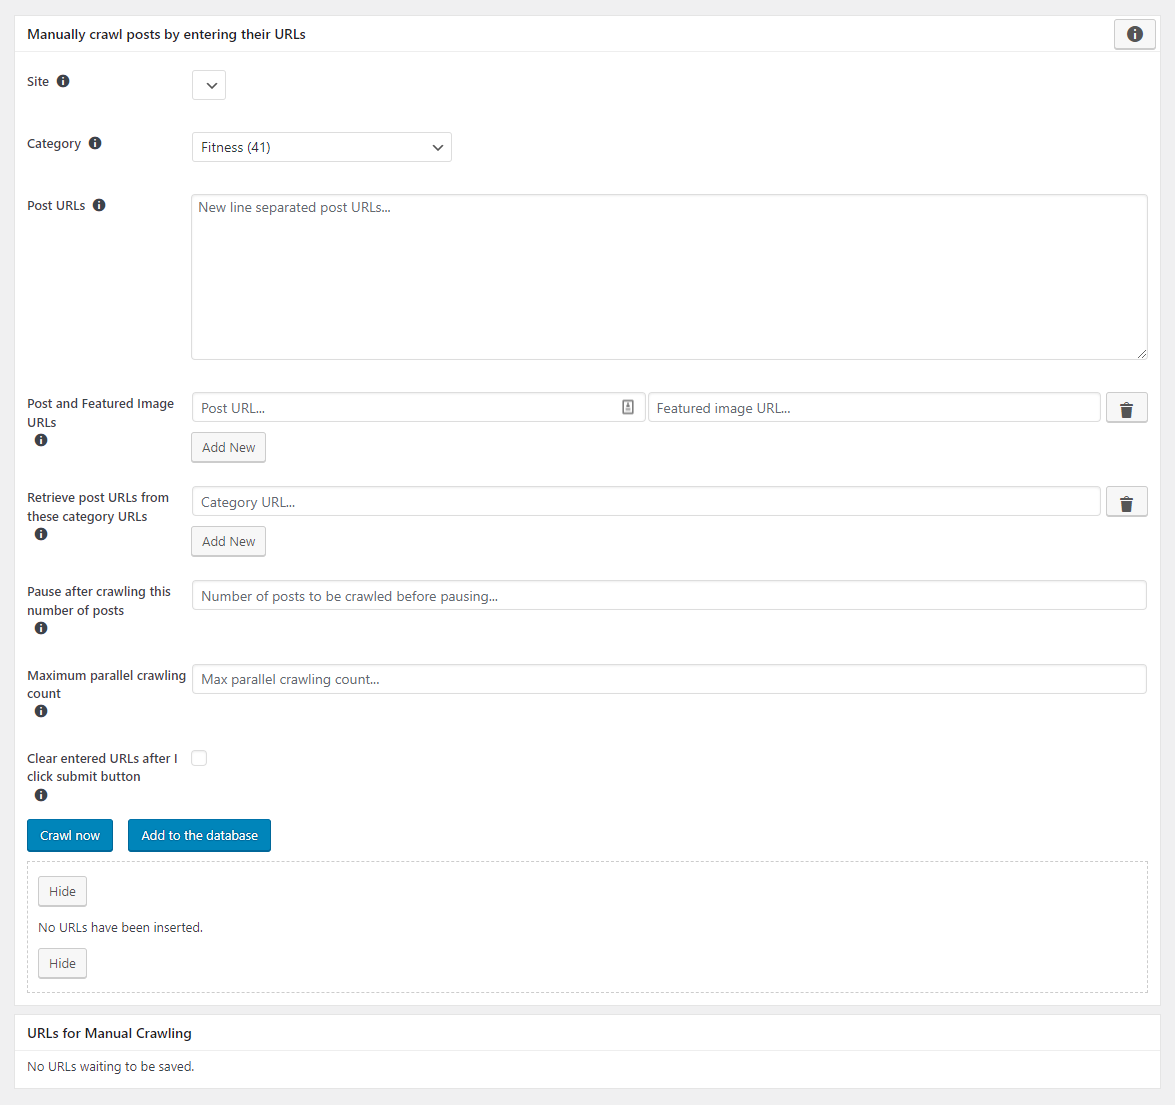Show info icon under Post and Featured Image URLs
Viewport: 1175px width, 1105px height.
coord(41,441)
